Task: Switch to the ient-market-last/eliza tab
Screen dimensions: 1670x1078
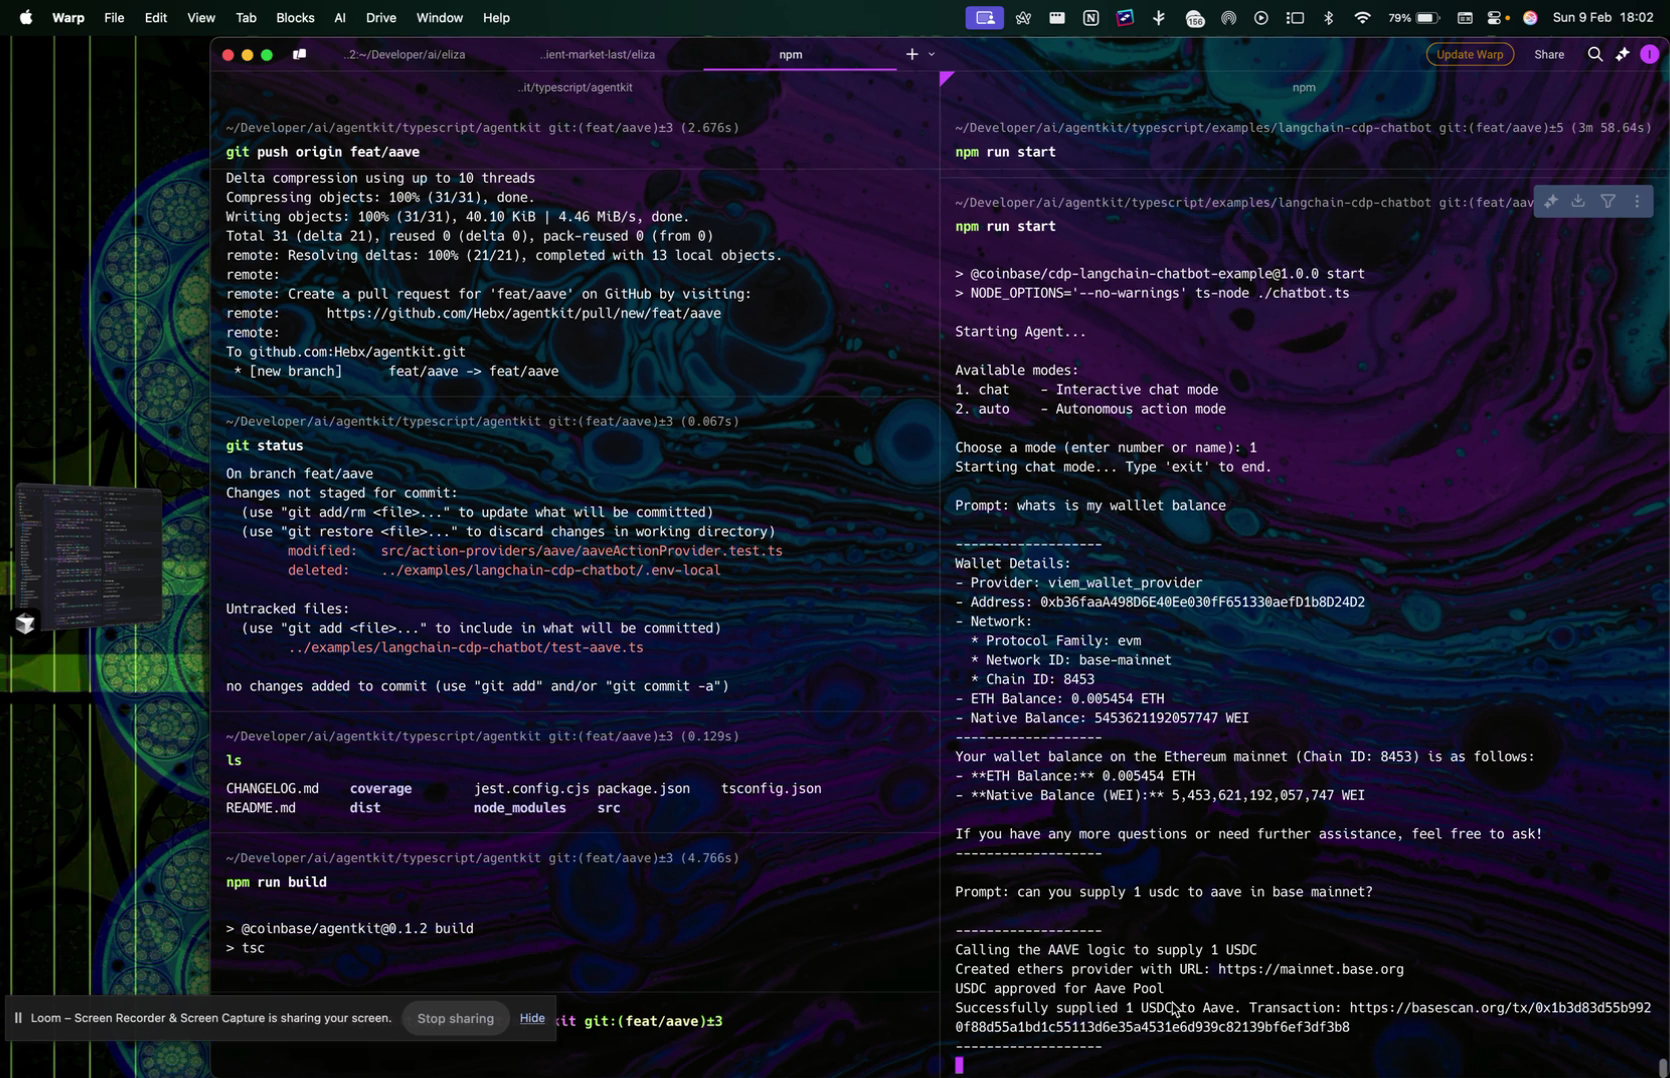Action: tap(597, 54)
